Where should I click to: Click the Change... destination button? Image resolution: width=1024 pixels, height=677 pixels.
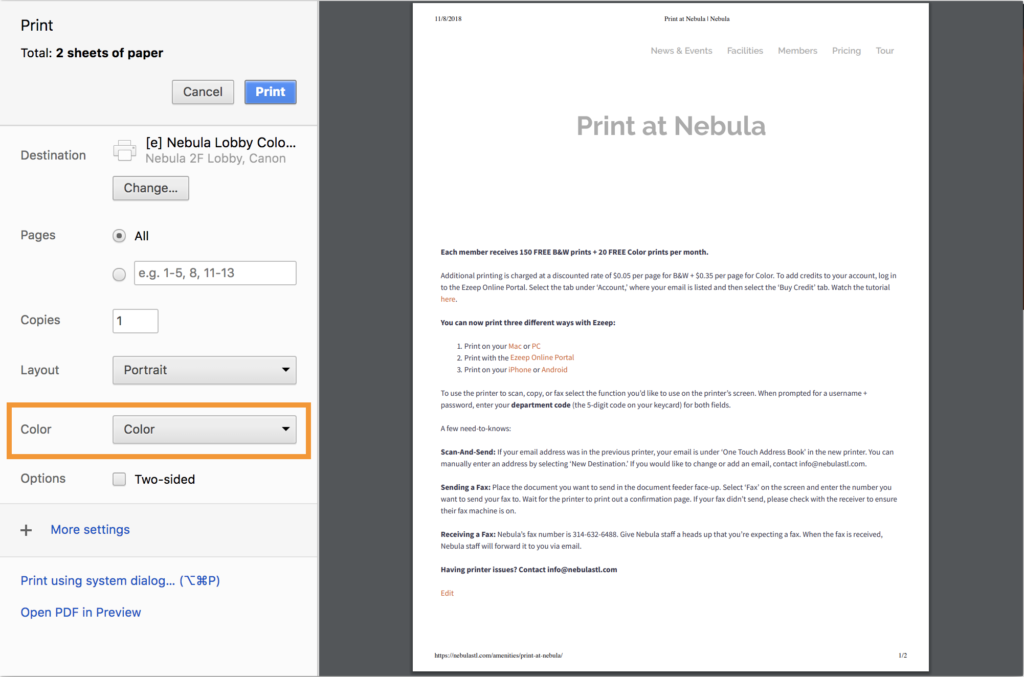tap(150, 188)
